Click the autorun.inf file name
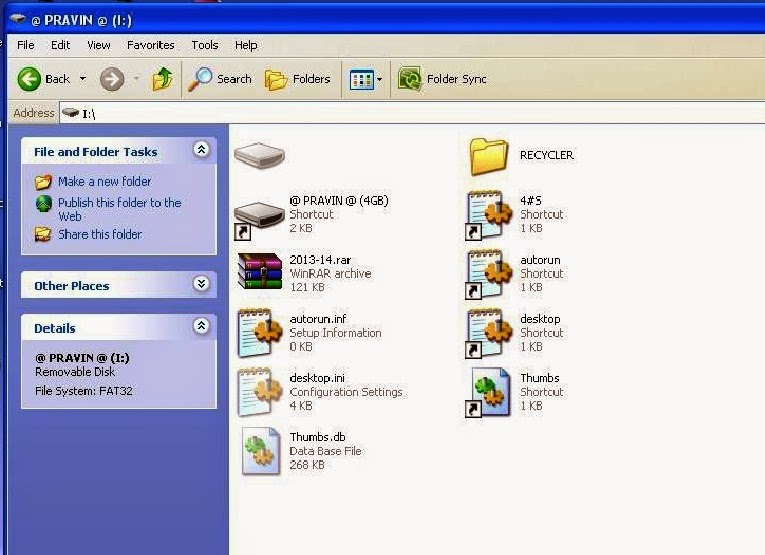Image resolution: width=765 pixels, height=555 pixels. [x=318, y=319]
